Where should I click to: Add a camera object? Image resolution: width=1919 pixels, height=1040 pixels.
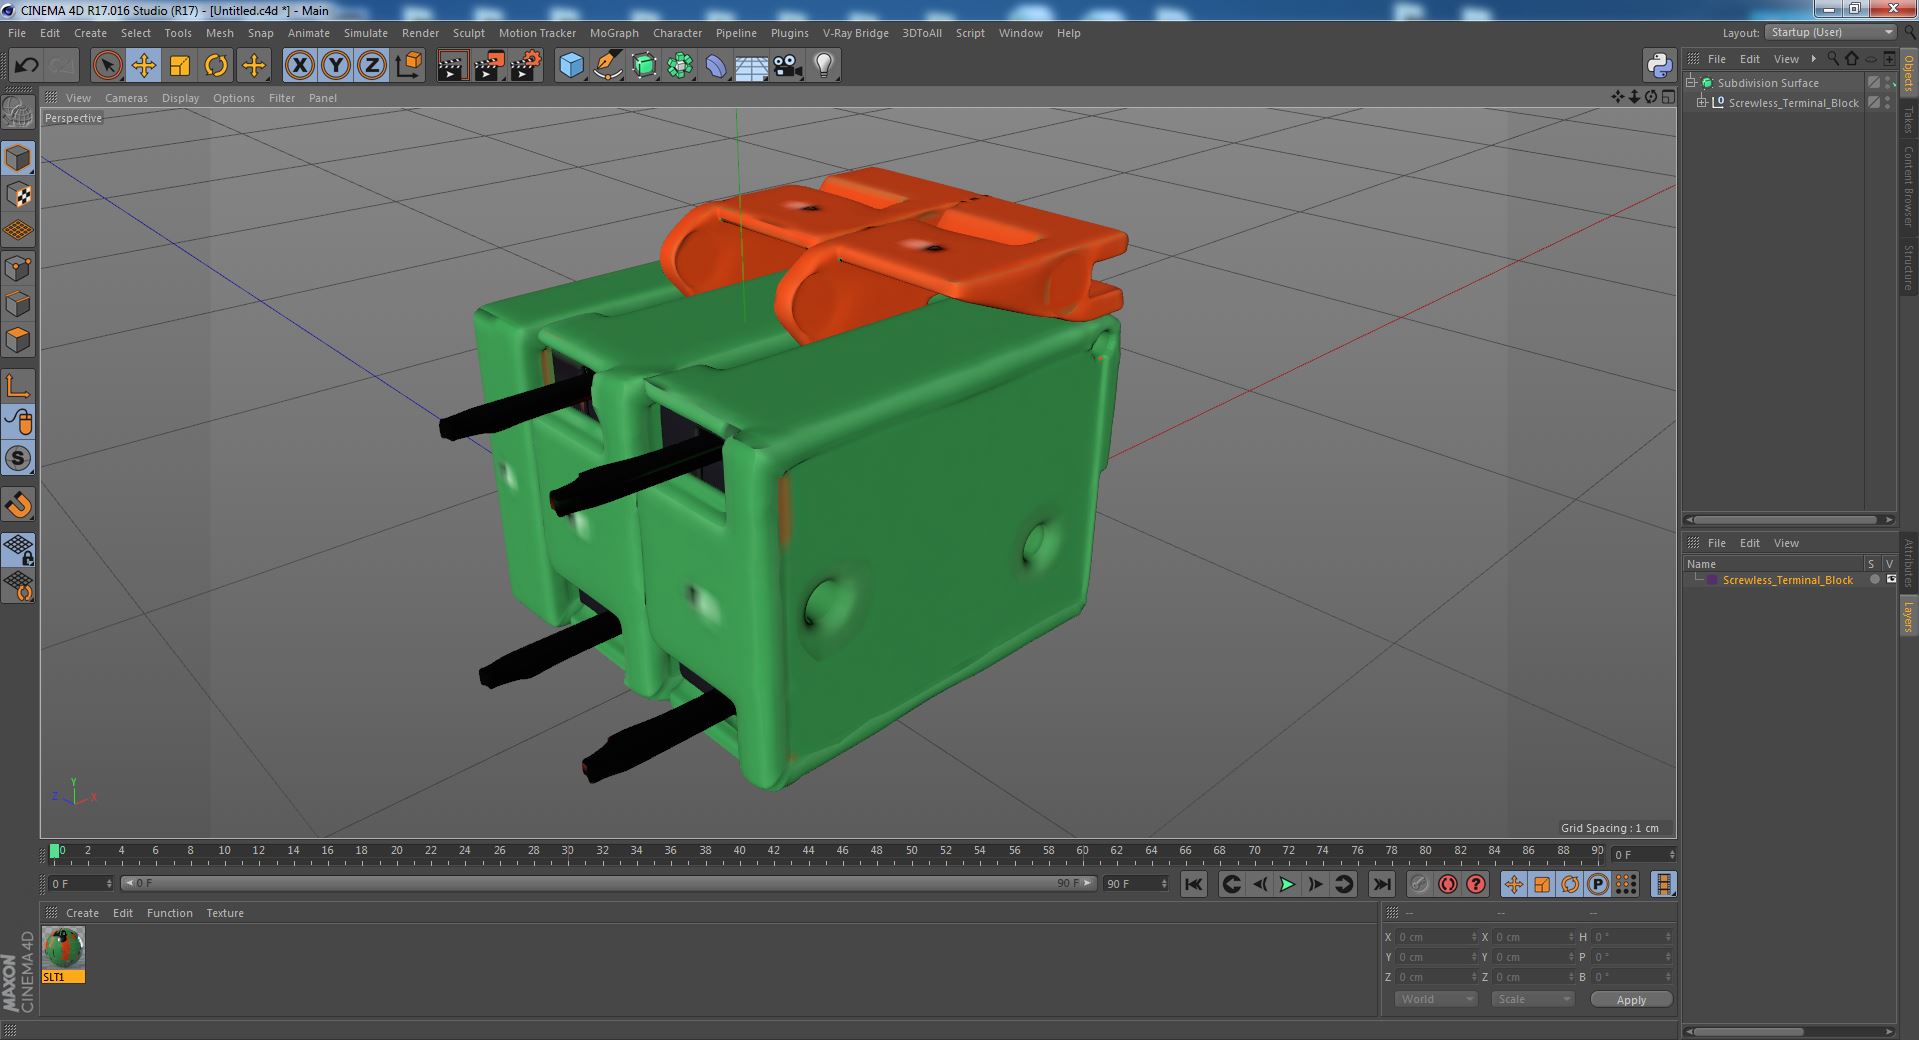(x=788, y=66)
